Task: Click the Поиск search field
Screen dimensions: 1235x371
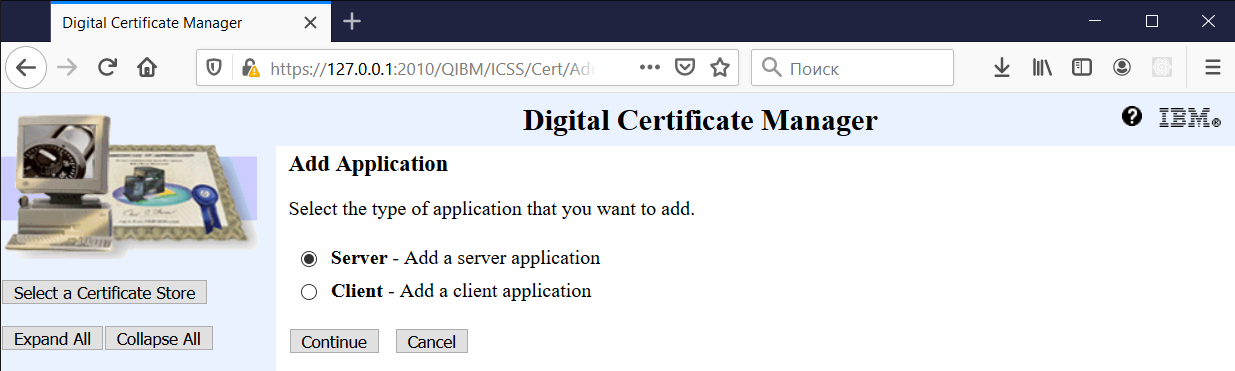Action: click(852, 68)
